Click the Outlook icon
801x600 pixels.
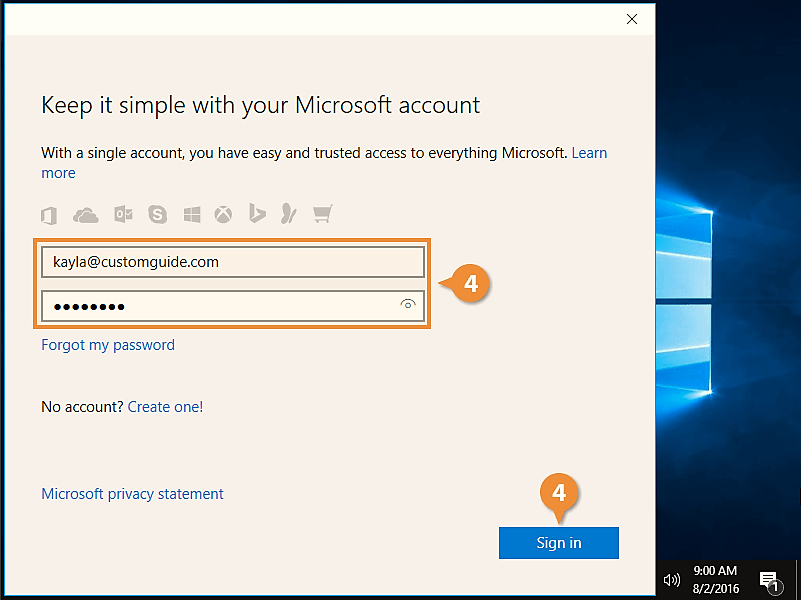click(x=123, y=214)
